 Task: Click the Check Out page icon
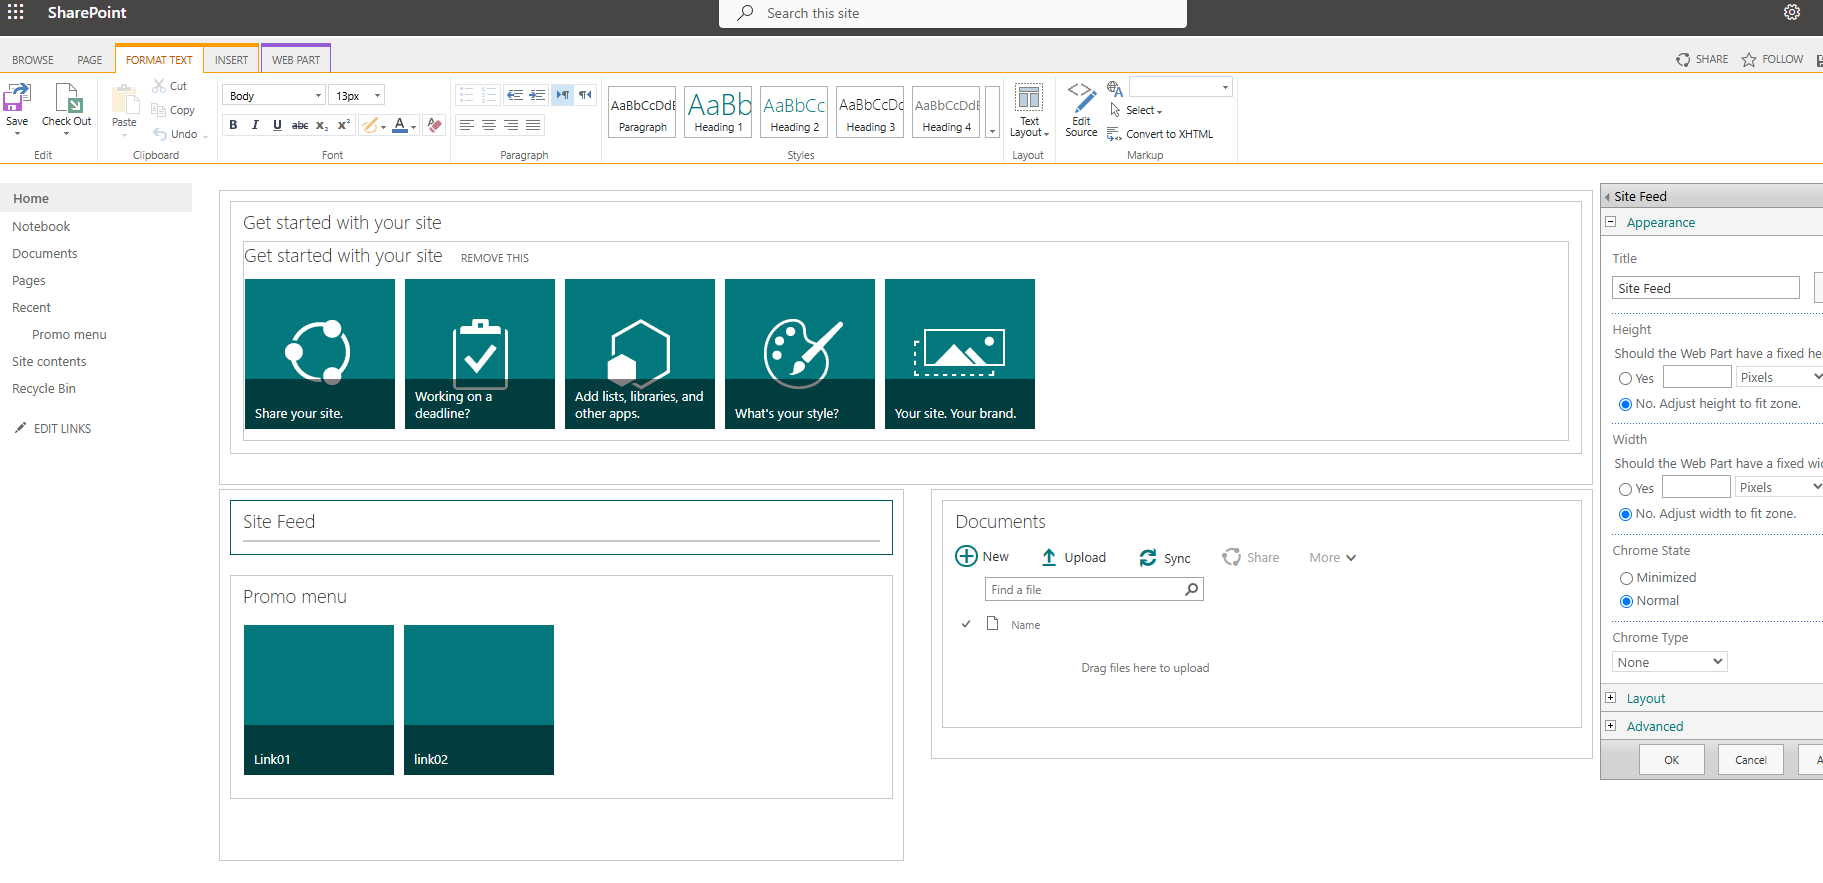[x=67, y=98]
